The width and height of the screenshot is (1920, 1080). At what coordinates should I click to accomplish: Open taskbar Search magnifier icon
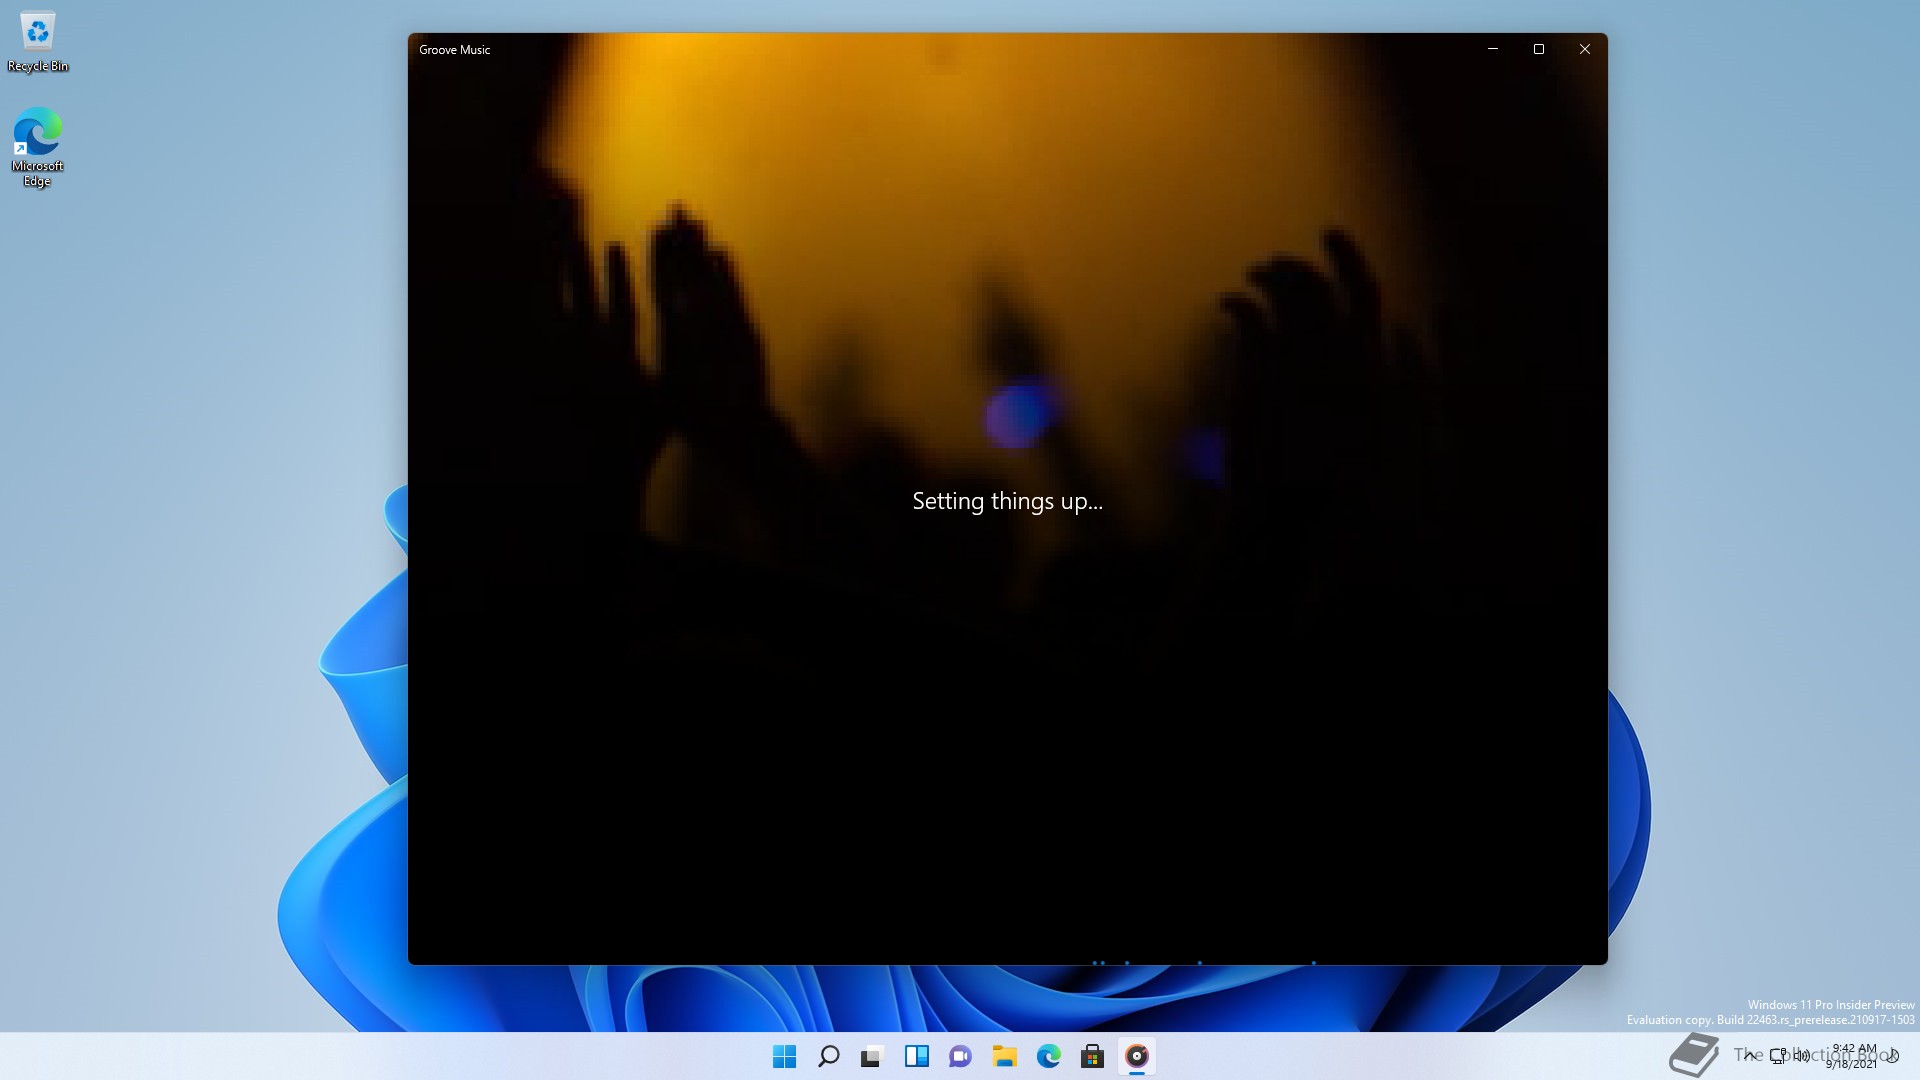tap(829, 1056)
